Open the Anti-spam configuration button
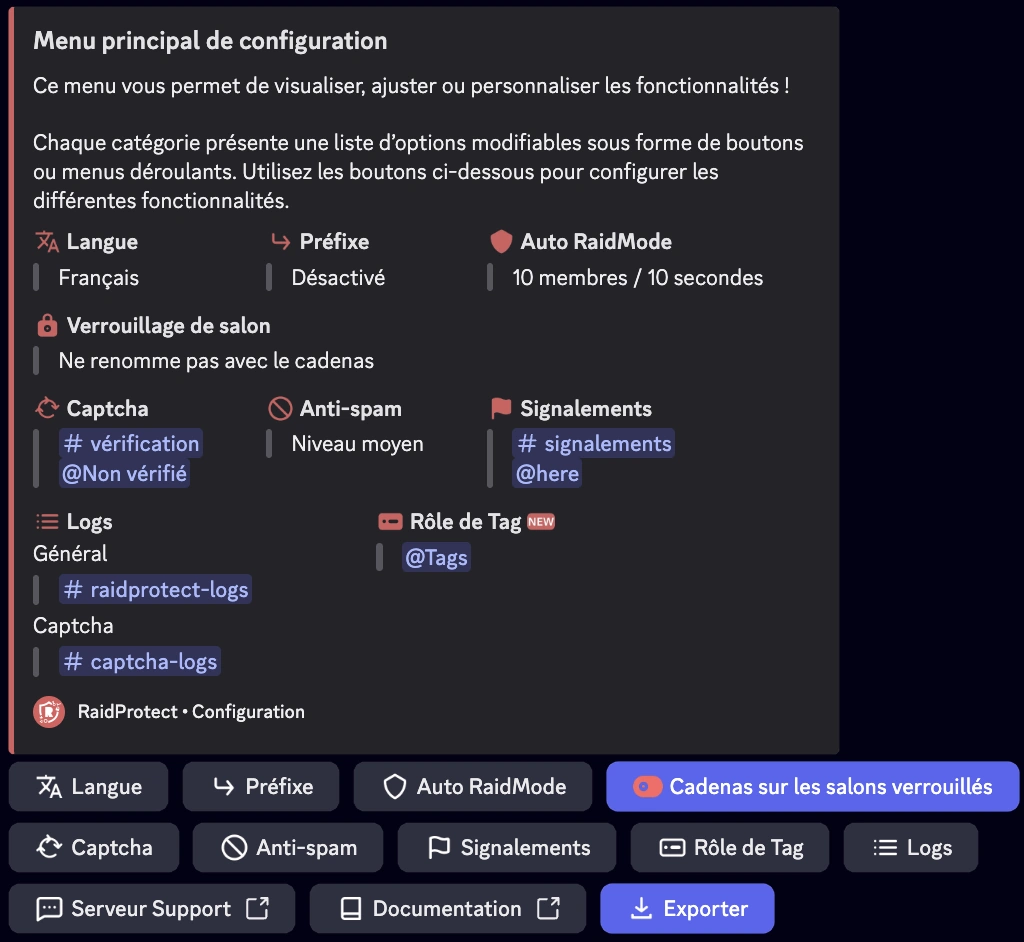1024x942 pixels. coord(288,847)
